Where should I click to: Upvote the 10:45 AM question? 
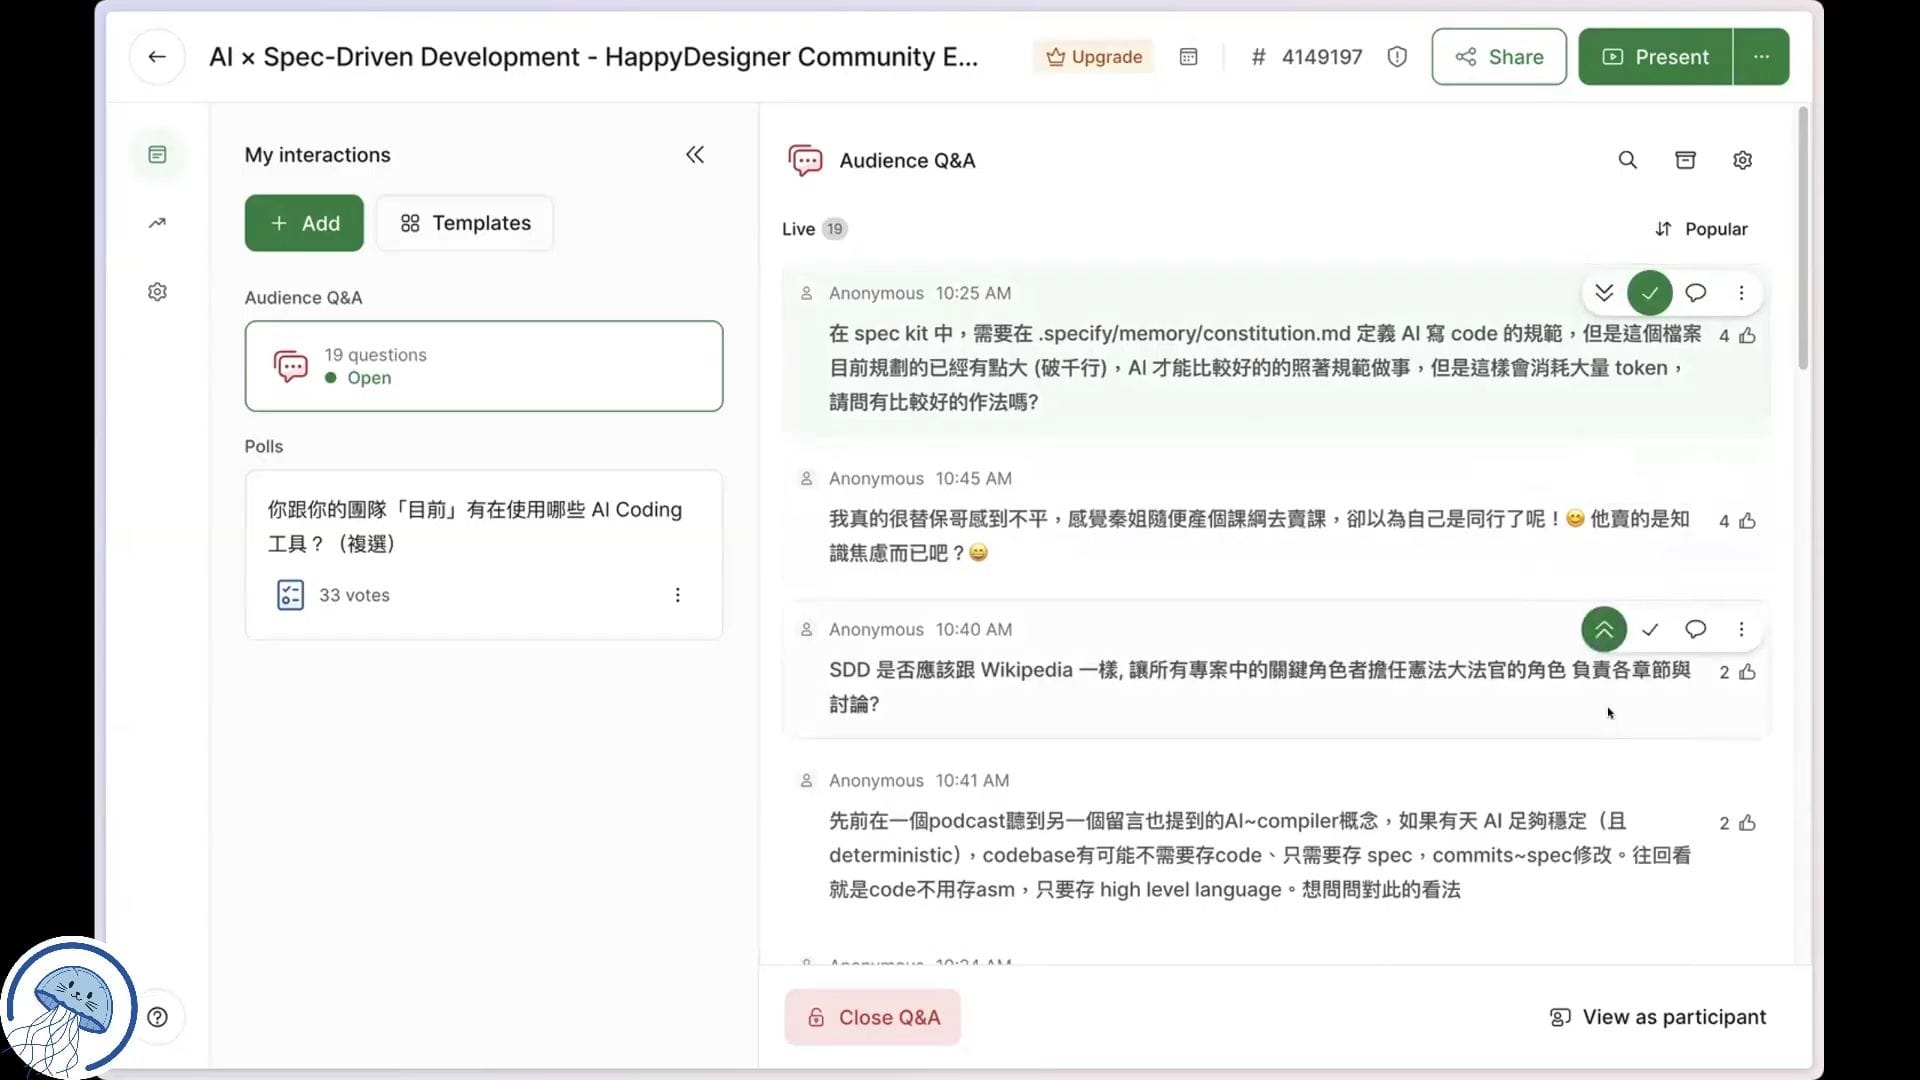[1747, 521]
